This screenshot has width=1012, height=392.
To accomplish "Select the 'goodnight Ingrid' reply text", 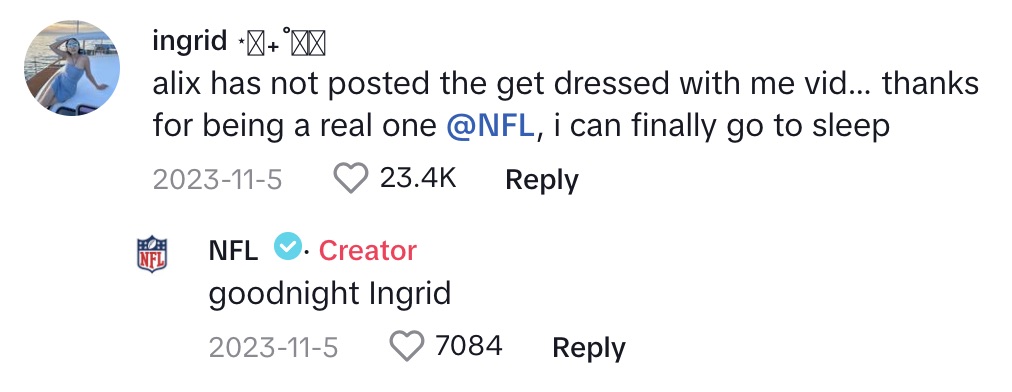I will (330, 295).
